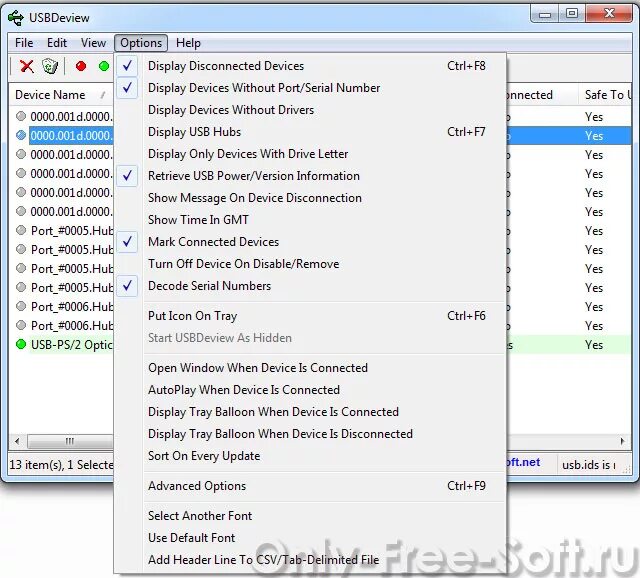The width and height of the screenshot is (640, 578).
Task: Enable Put Icon On Tray
Action: 311,316
